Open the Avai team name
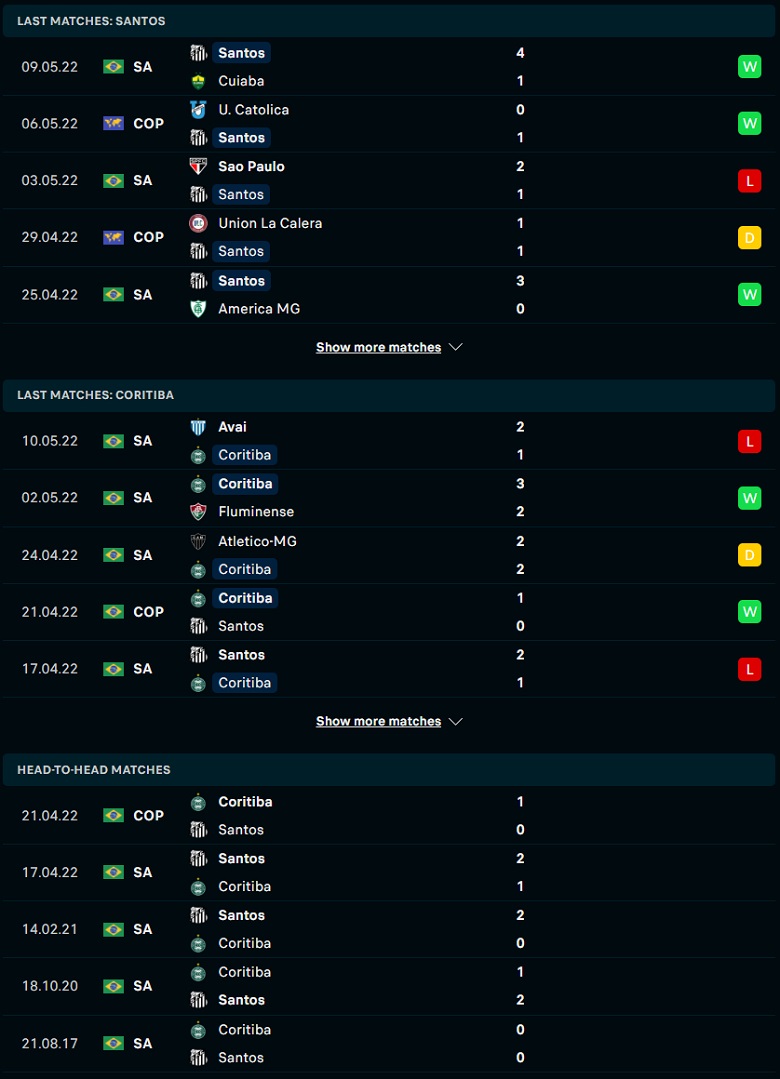This screenshot has width=780, height=1079. [x=232, y=427]
